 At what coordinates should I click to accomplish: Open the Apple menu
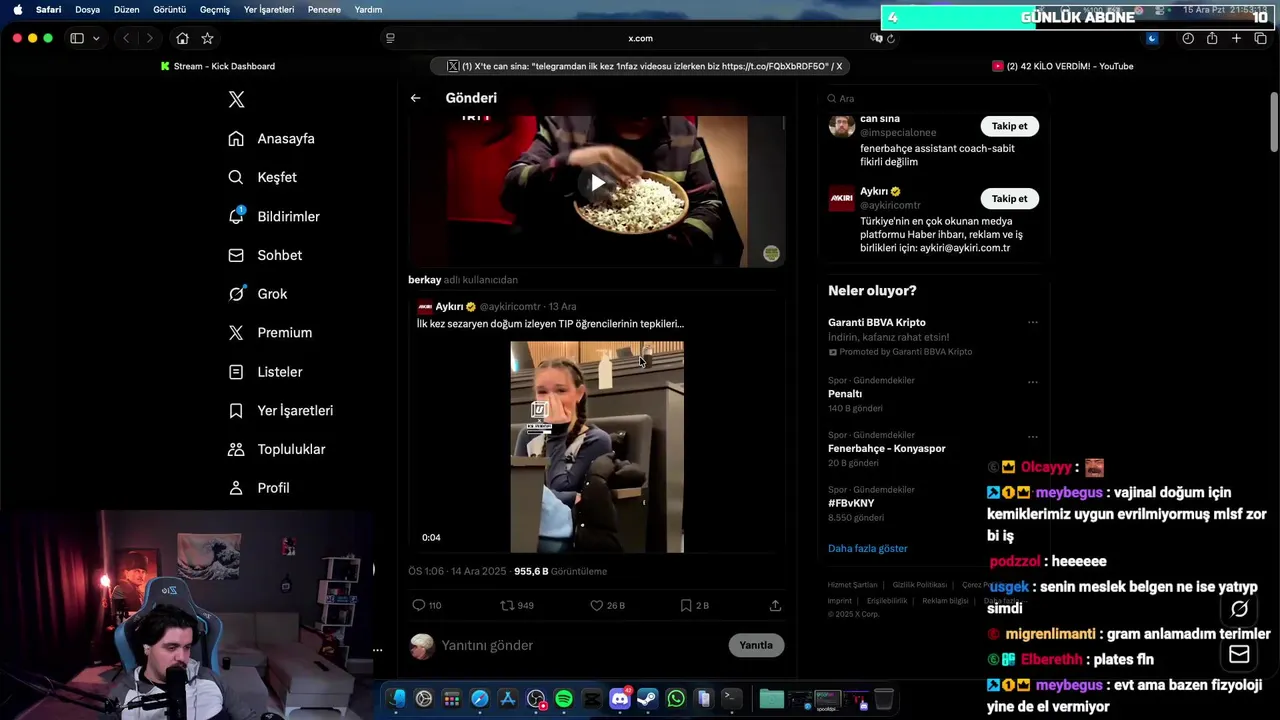(x=17, y=9)
